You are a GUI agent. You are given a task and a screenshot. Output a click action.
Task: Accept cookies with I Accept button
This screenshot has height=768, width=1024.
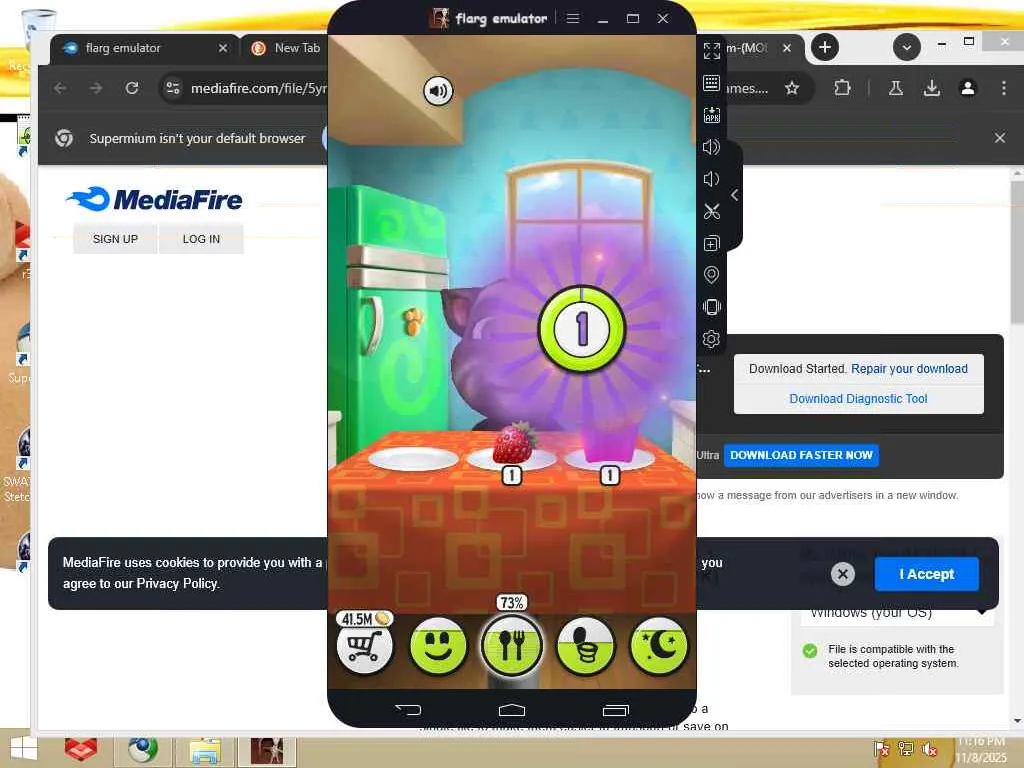(927, 574)
